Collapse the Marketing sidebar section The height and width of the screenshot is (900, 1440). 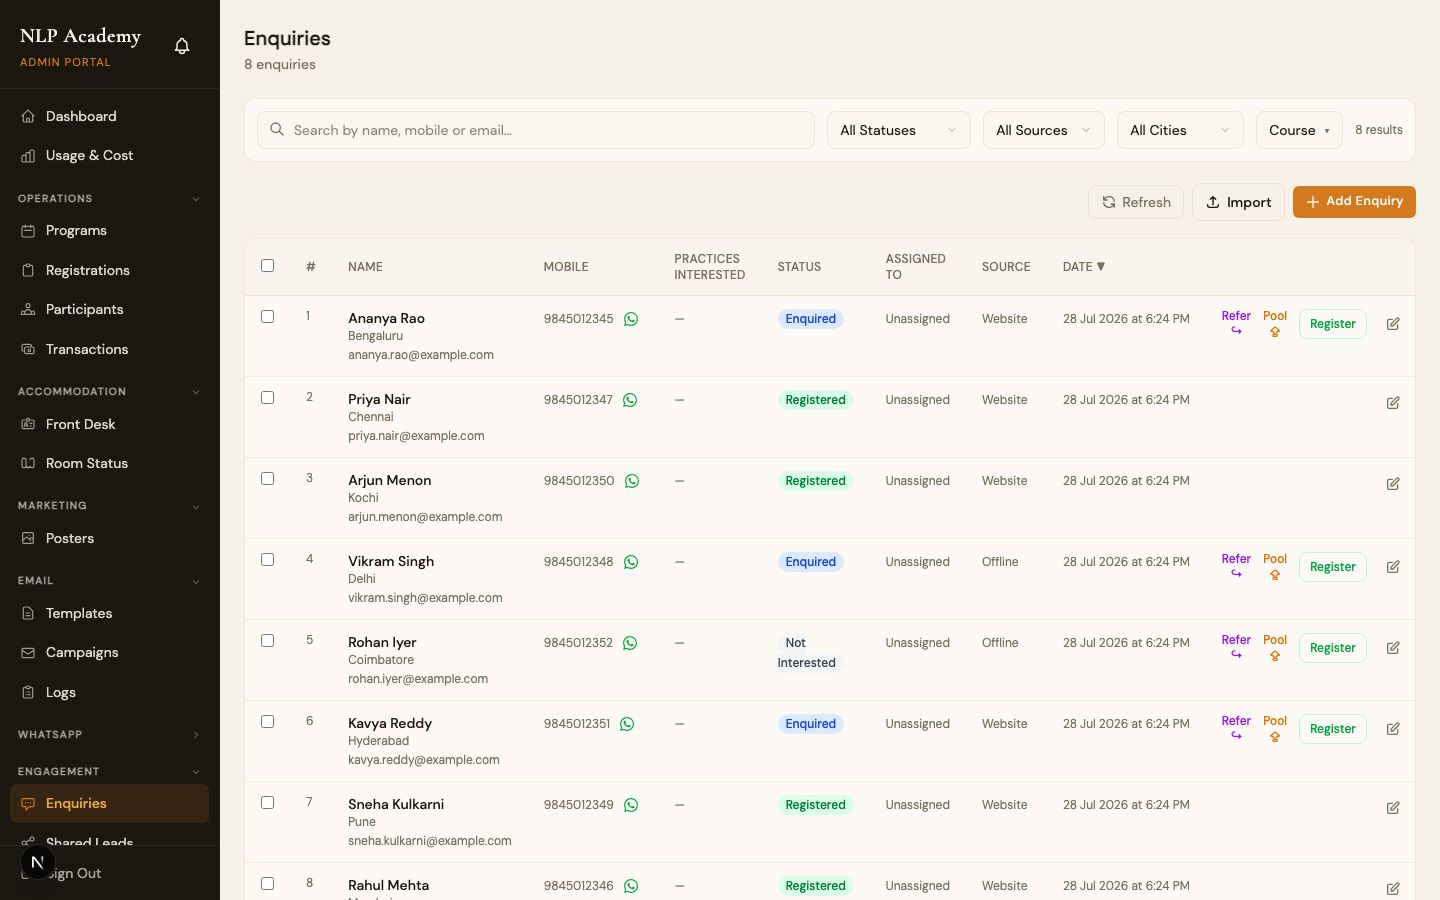[x=109, y=506]
